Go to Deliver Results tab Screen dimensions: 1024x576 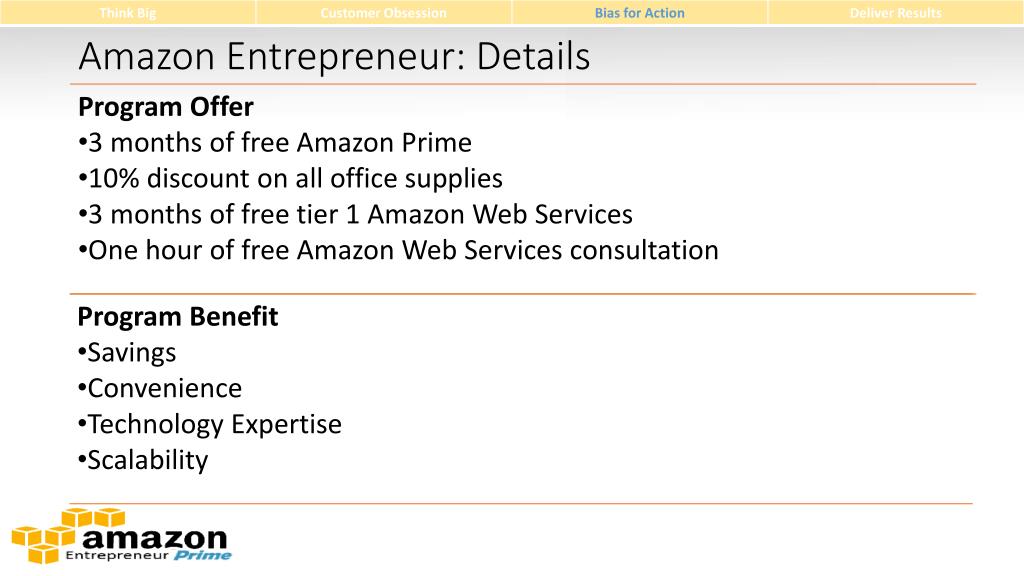[895, 12]
